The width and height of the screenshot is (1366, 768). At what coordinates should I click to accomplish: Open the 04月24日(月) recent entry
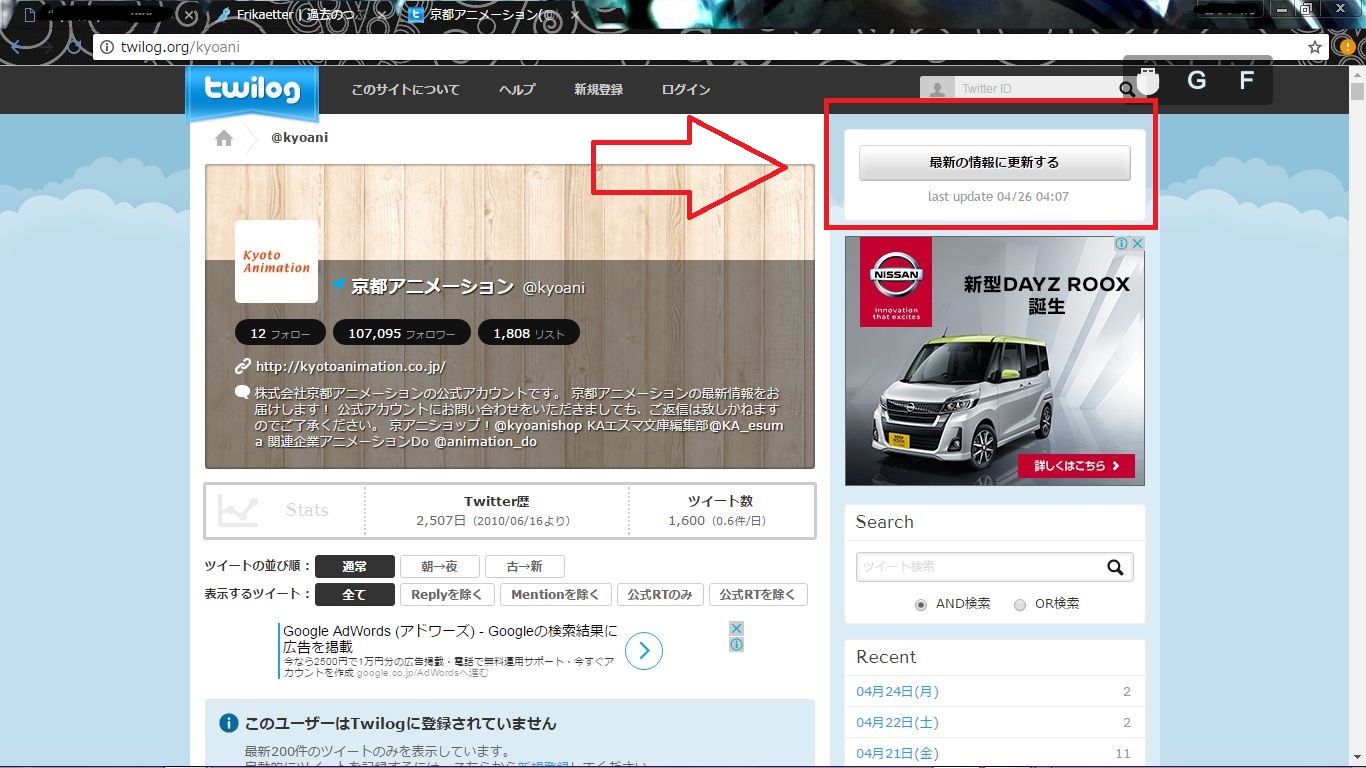click(x=897, y=691)
